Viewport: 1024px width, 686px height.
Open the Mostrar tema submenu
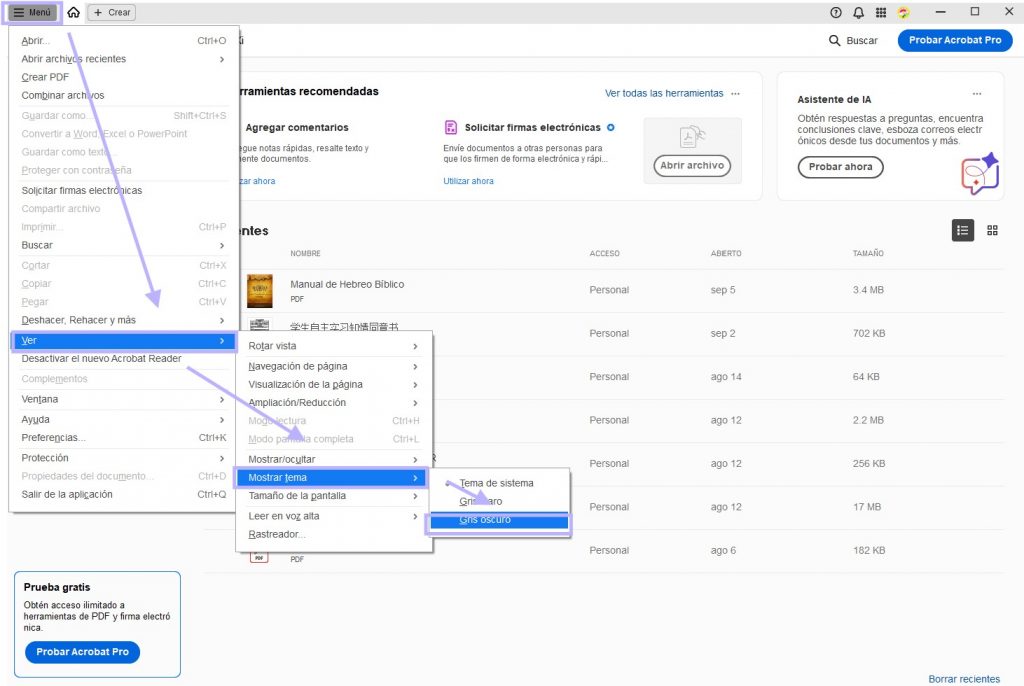coord(333,478)
